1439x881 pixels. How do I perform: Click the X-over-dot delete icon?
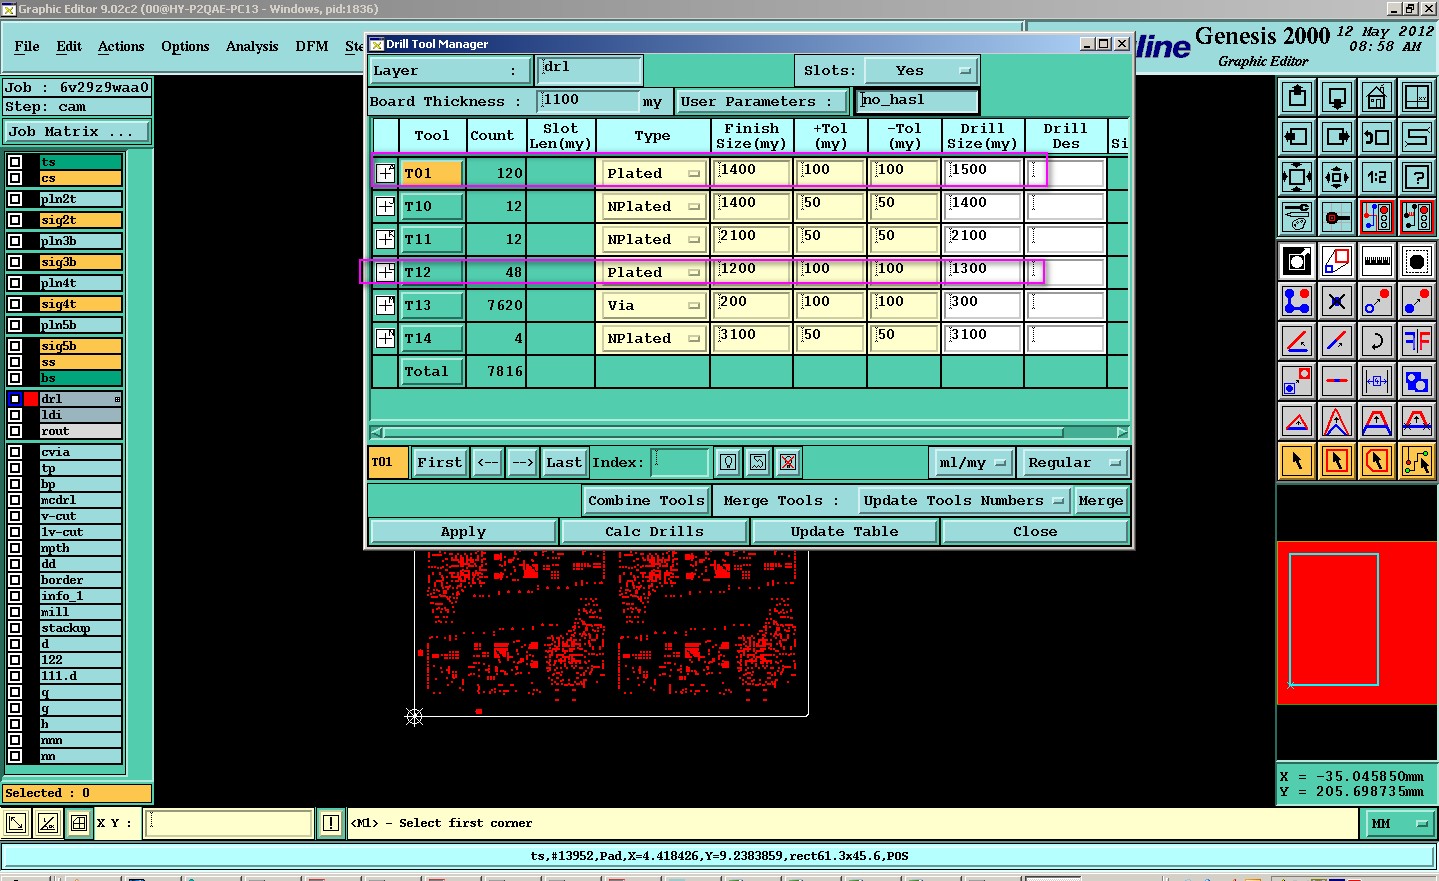[x=1337, y=301]
